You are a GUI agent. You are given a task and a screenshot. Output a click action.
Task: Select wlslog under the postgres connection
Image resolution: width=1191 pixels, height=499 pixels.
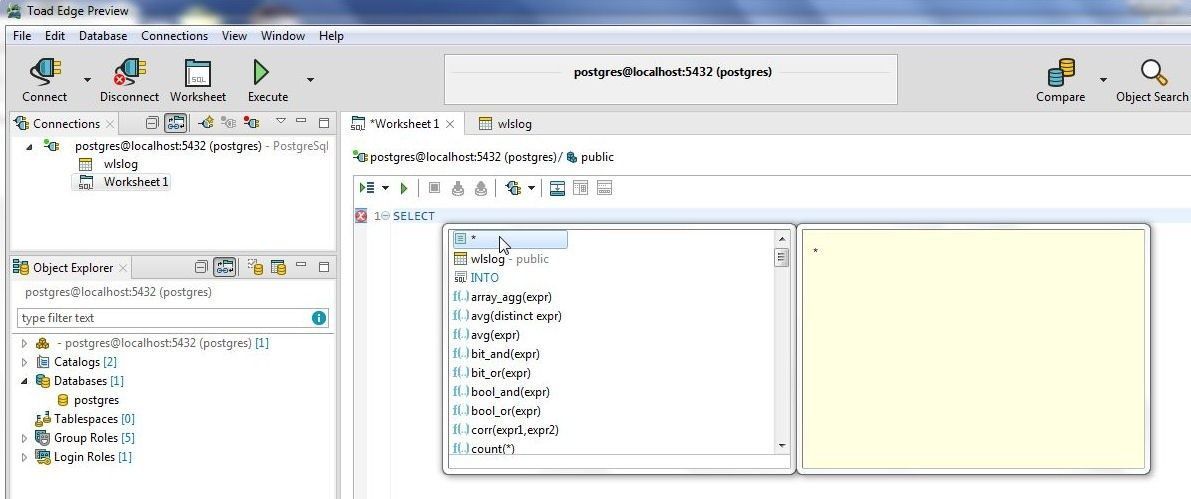pos(121,164)
